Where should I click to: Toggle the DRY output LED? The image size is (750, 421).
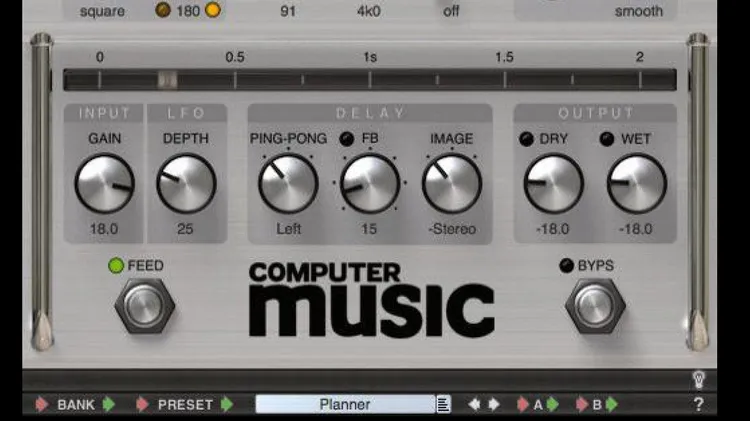pyautogui.click(x=525, y=139)
